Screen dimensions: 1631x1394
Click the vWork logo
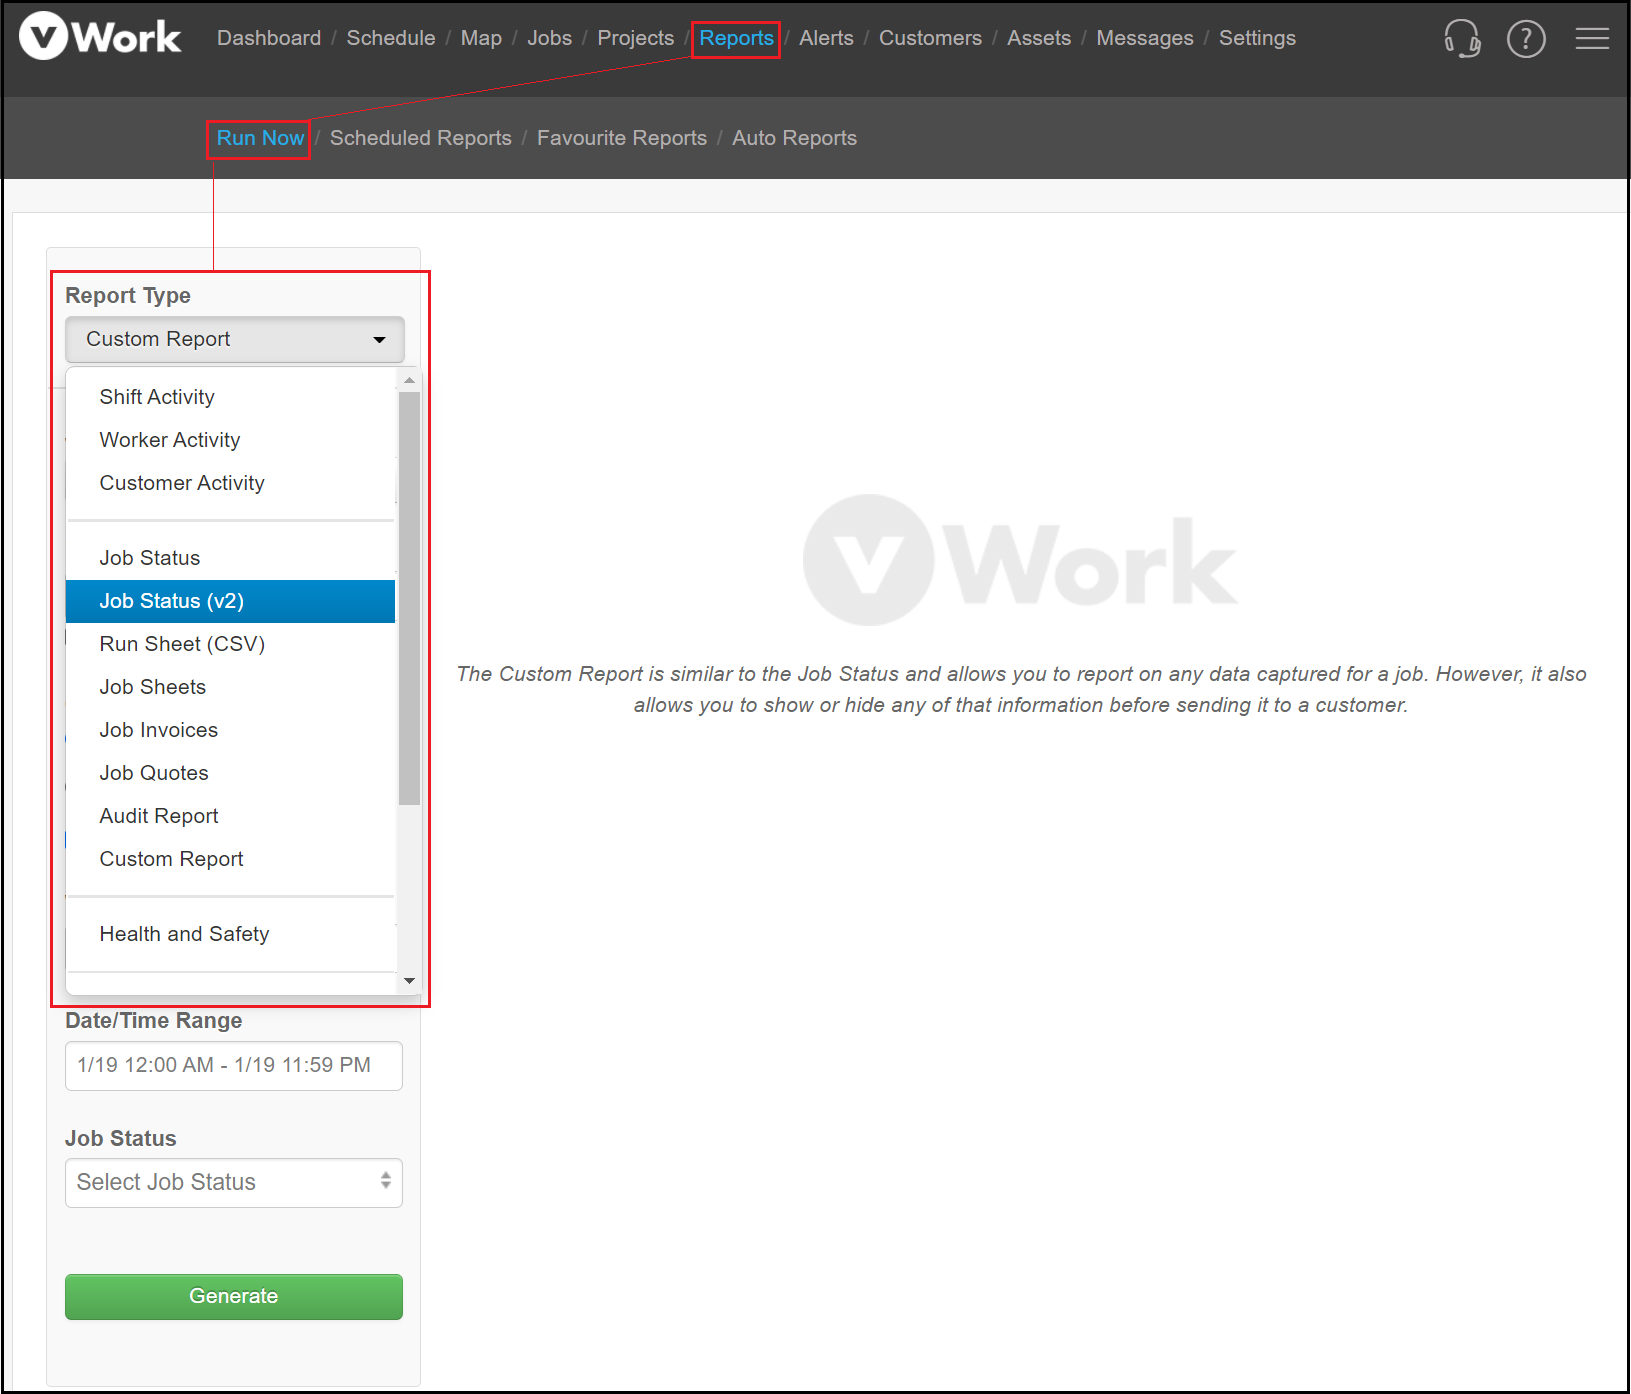tap(100, 36)
